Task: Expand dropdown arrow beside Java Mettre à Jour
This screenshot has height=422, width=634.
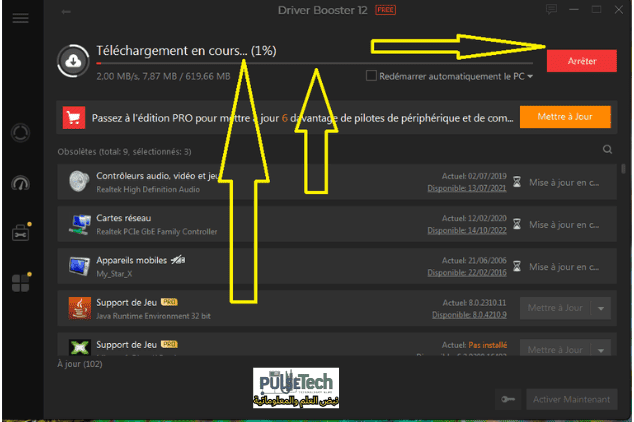Action: click(601, 308)
